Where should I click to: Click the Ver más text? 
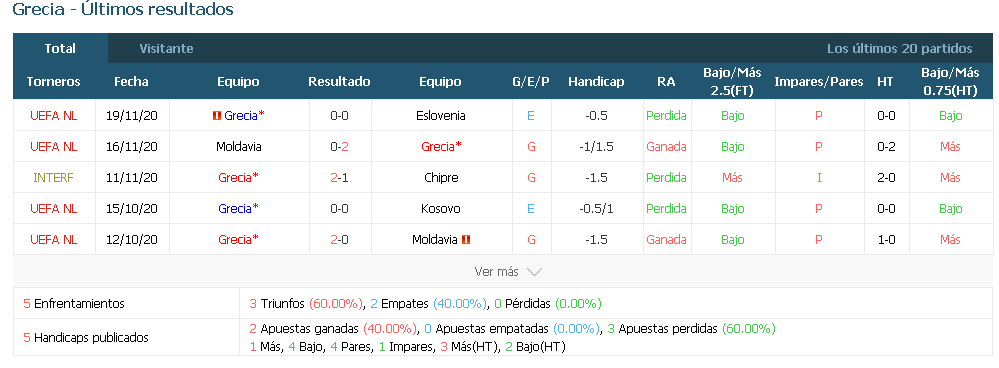pyautogui.click(x=496, y=272)
